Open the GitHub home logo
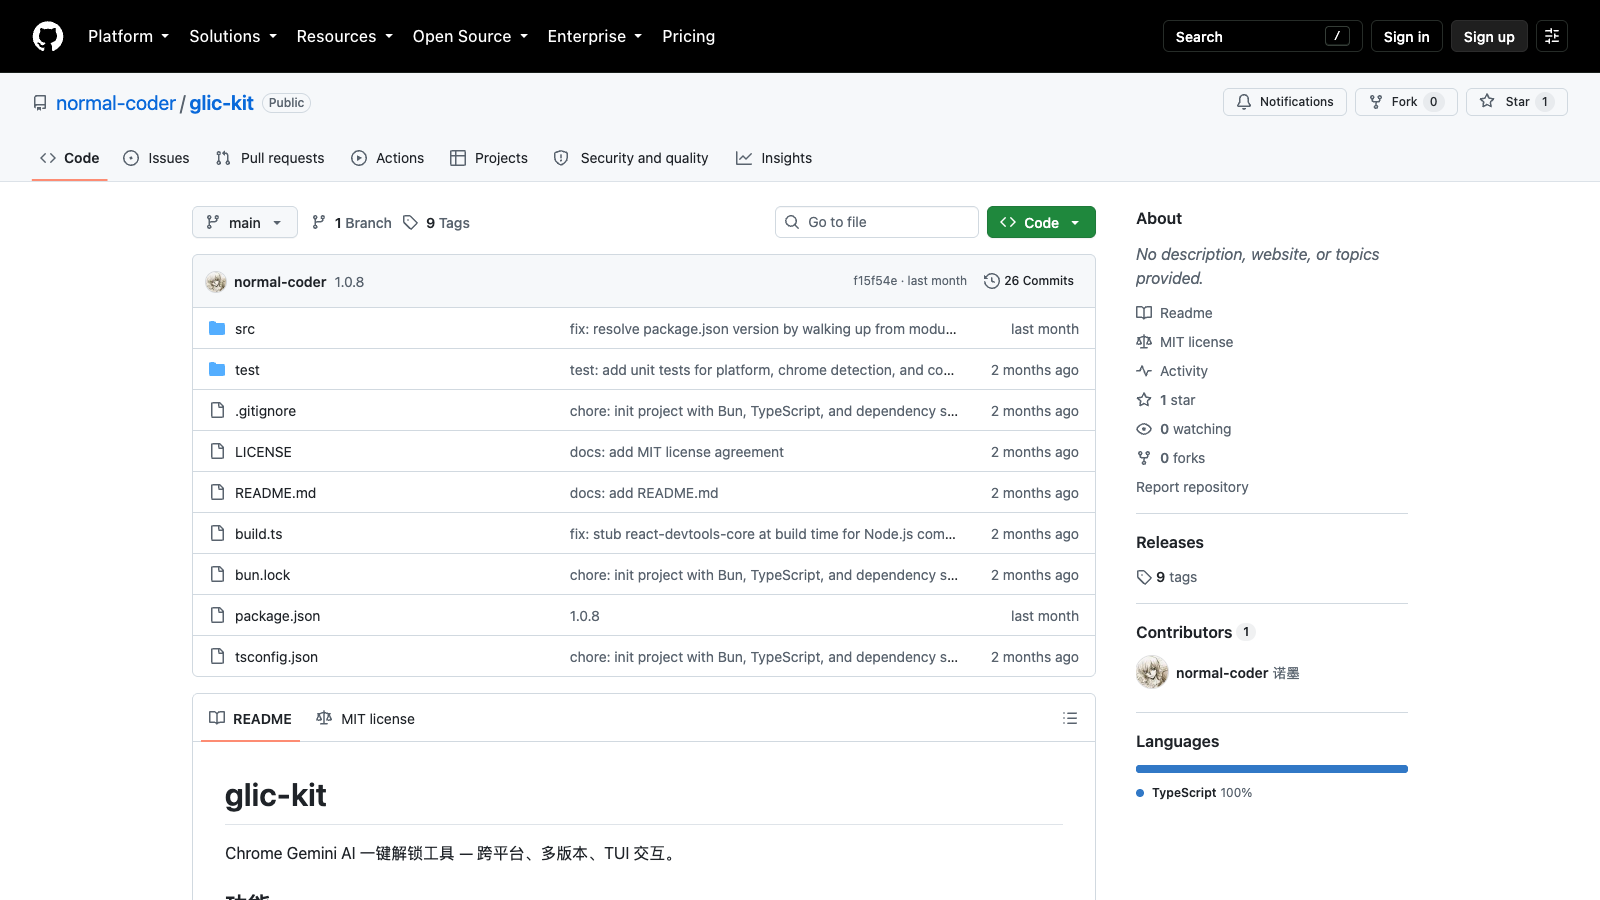The width and height of the screenshot is (1600, 900). pos(48,36)
